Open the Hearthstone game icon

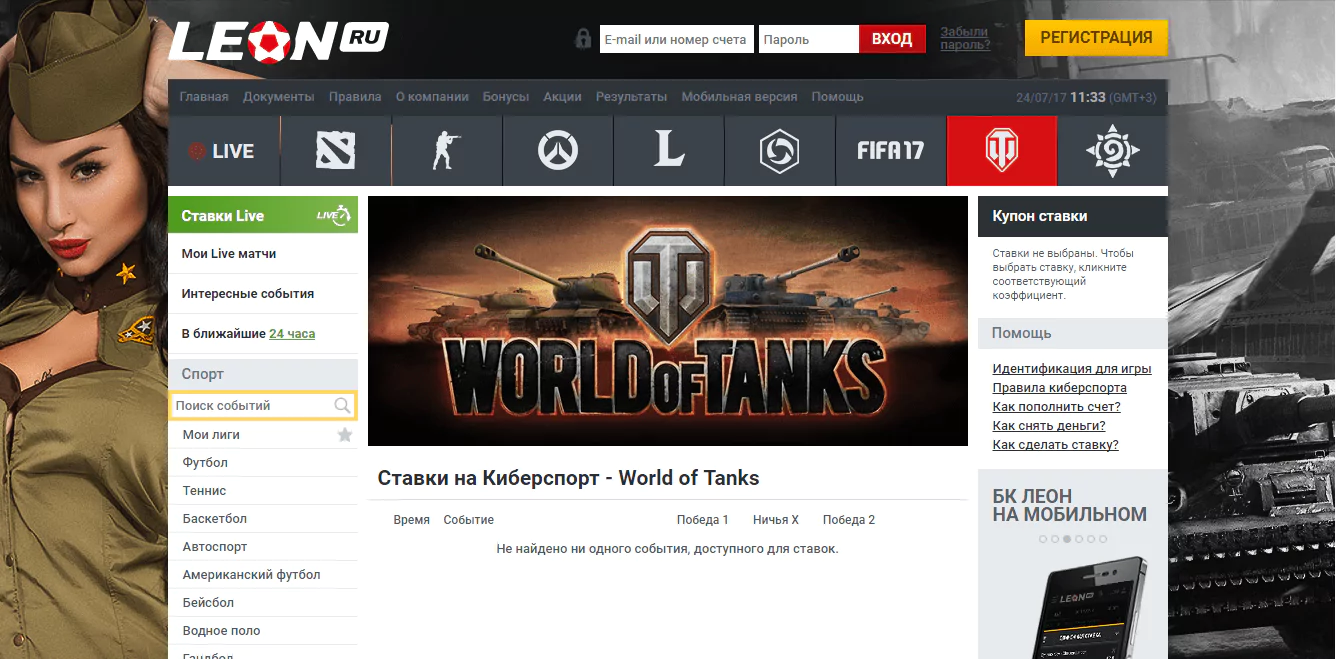tap(1113, 151)
